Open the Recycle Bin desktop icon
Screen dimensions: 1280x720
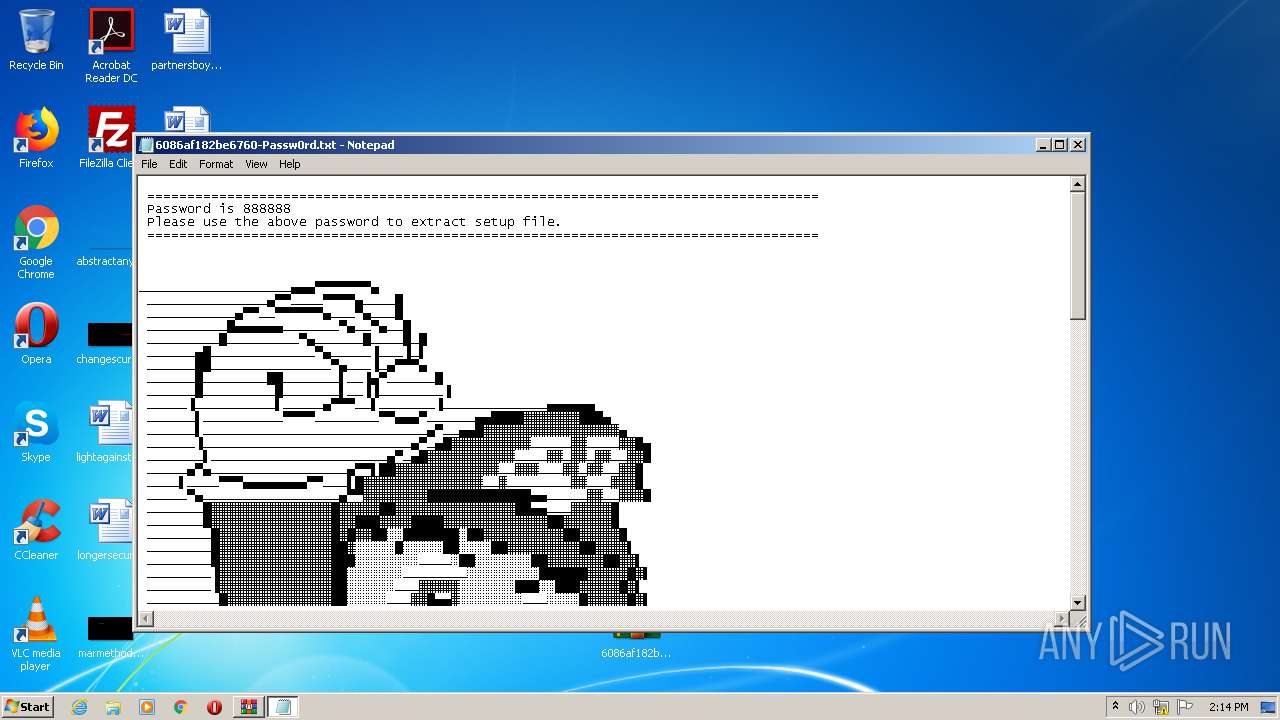pyautogui.click(x=36, y=40)
